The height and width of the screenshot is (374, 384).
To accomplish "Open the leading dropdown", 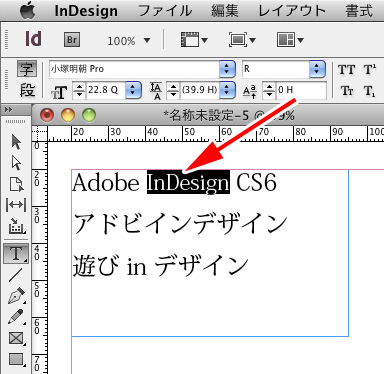I will pos(227,90).
